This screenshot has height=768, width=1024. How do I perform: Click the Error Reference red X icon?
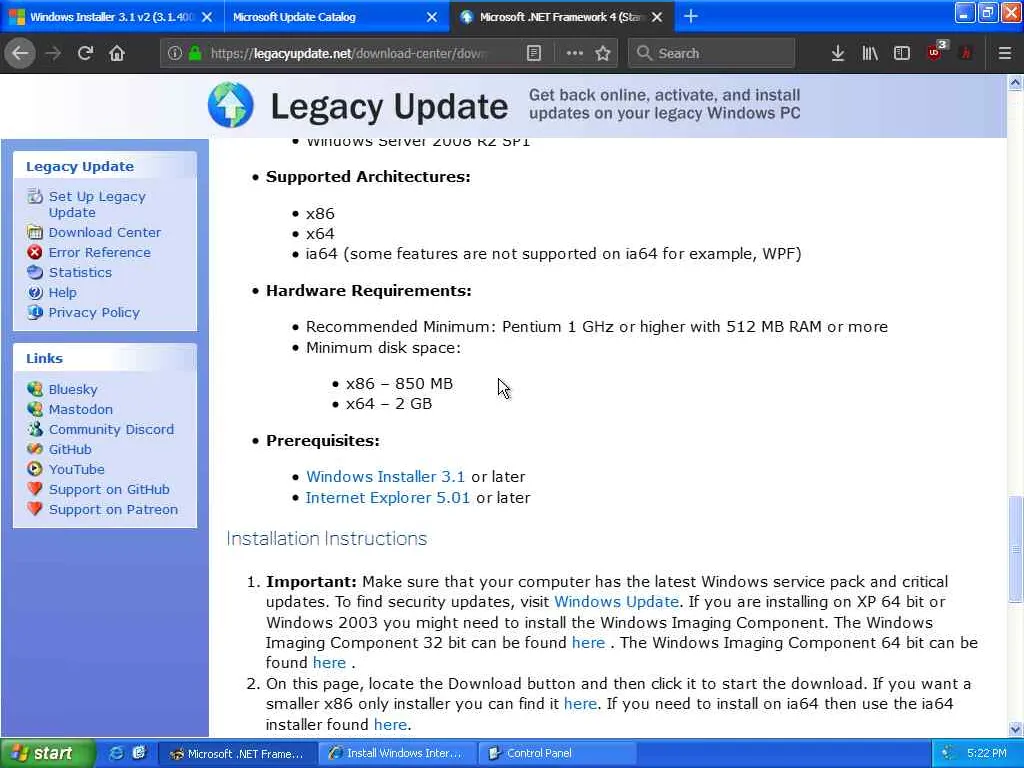(x=35, y=252)
